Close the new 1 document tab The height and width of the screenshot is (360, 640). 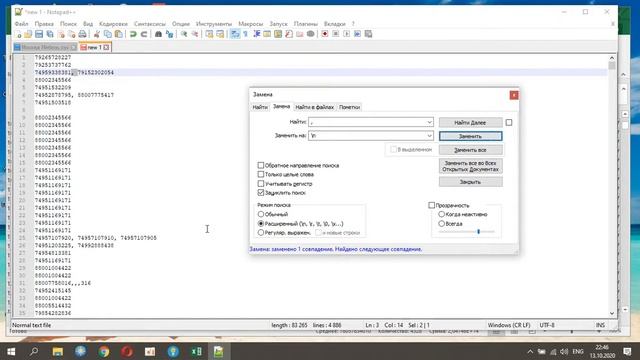point(106,48)
